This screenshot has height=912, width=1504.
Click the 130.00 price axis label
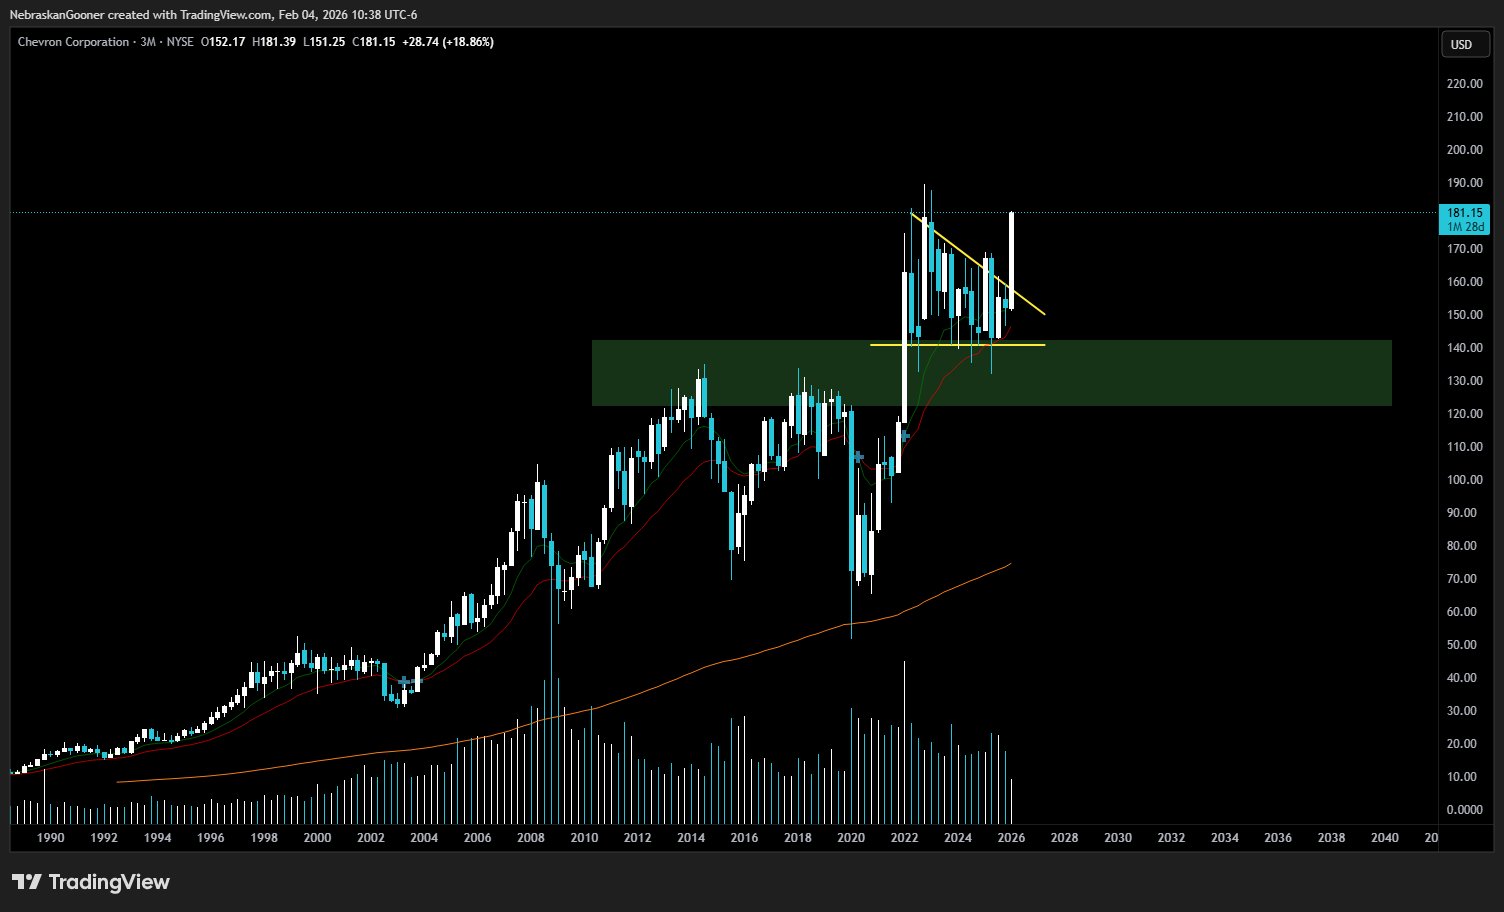(1464, 381)
